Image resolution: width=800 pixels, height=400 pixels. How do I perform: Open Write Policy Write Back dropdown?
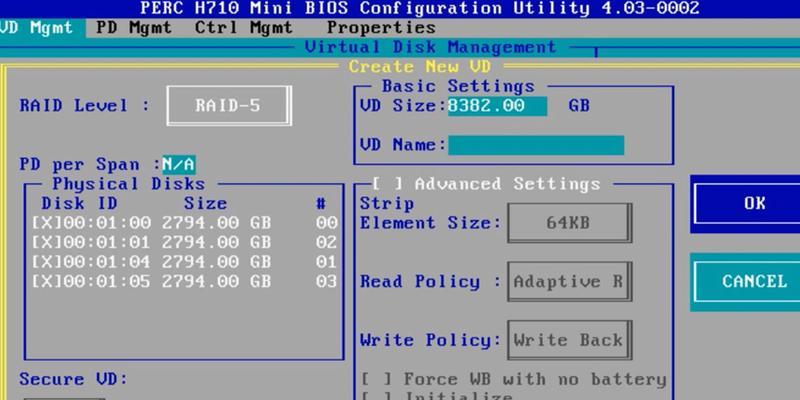569,340
